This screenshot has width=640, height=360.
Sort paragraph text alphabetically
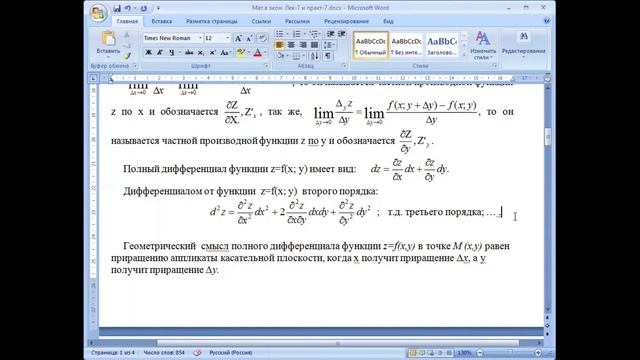click(x=314, y=56)
